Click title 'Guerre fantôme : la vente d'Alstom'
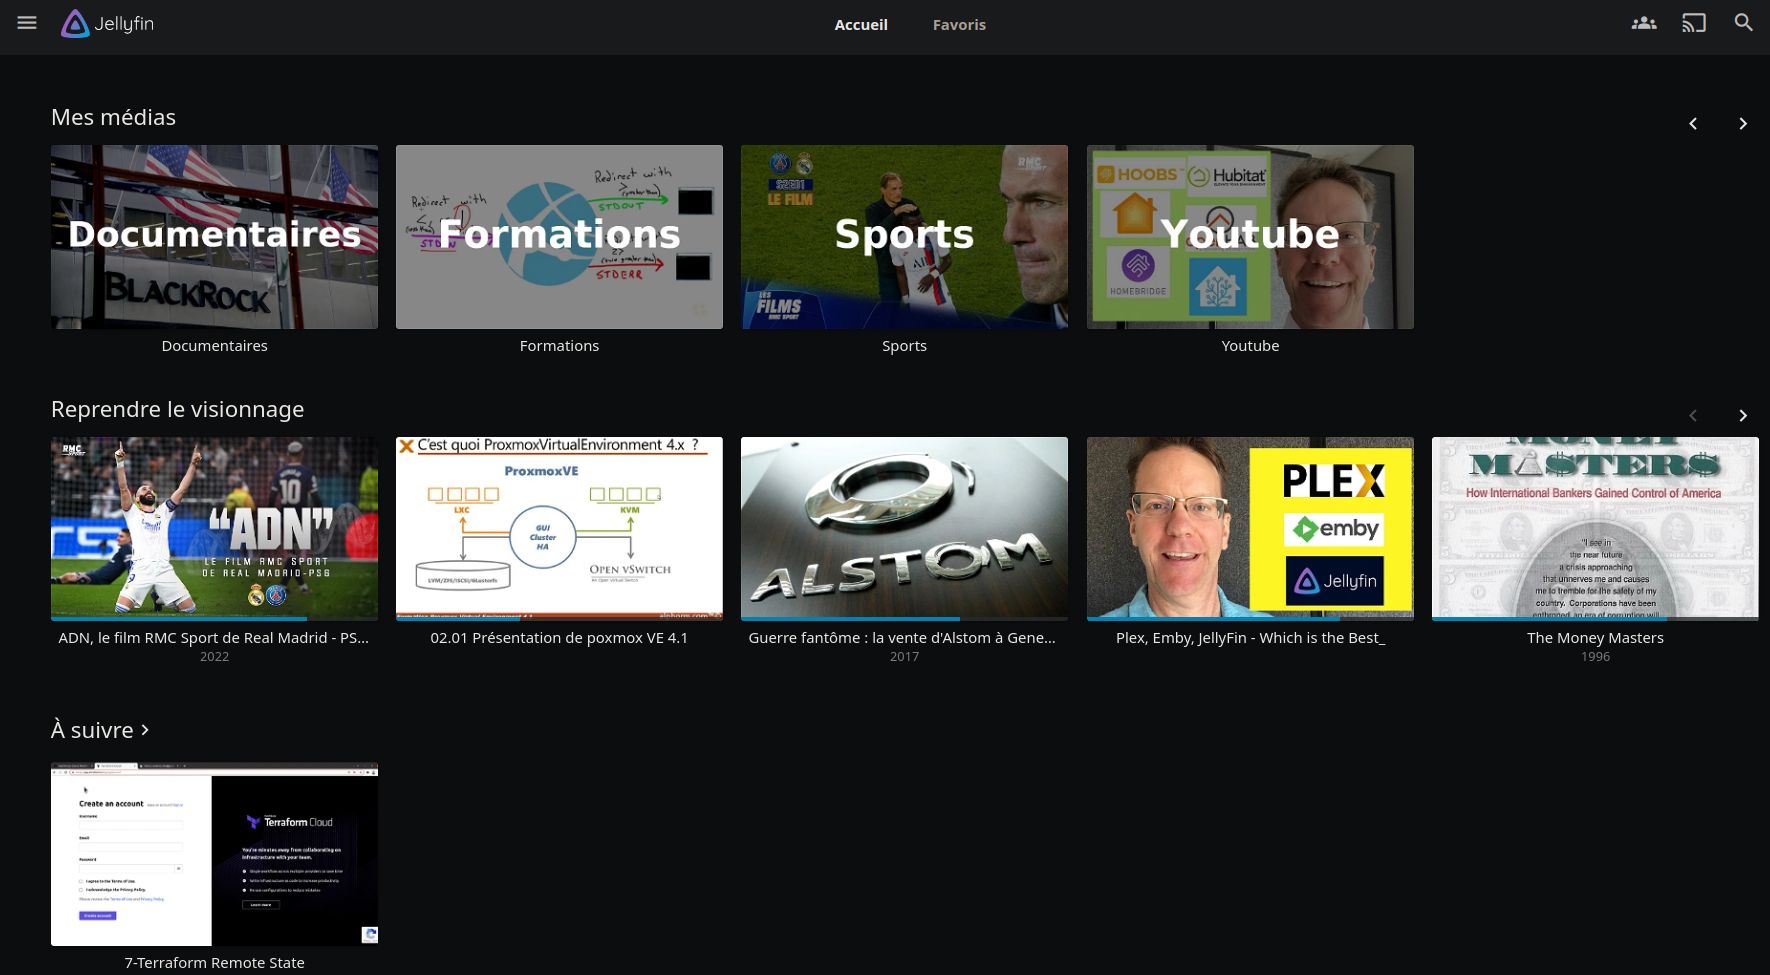This screenshot has height=975, width=1770. pyautogui.click(x=902, y=638)
